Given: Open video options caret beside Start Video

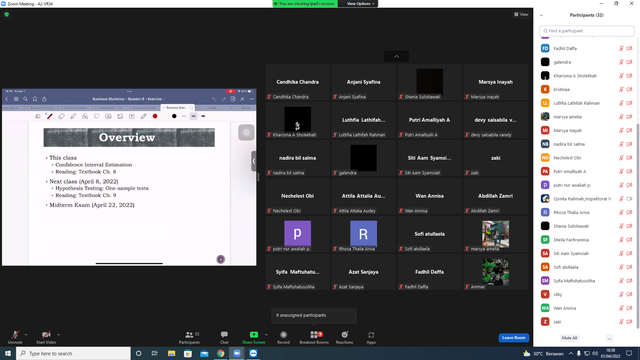Looking at the screenshot, I should (58, 335).
